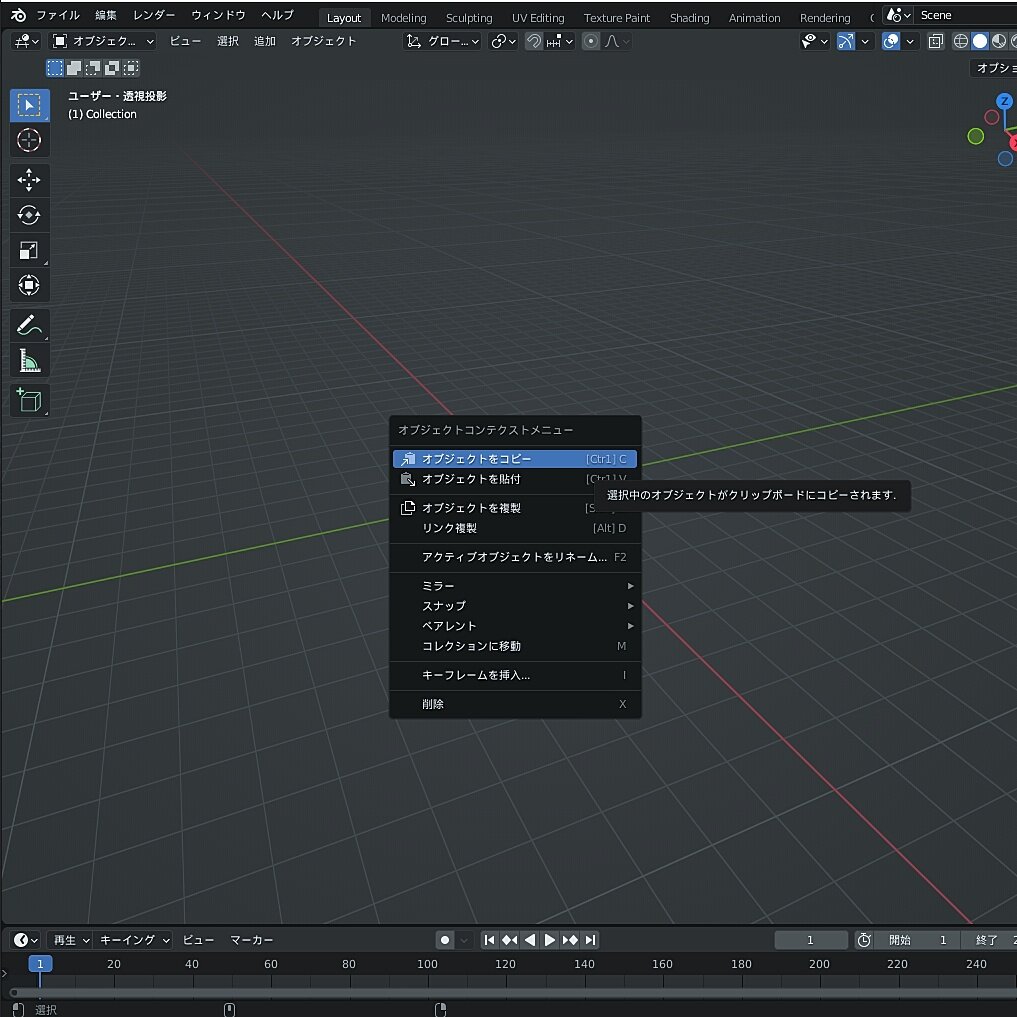Select the Measure tool
Viewport: 1017px width, 1017px height.
tap(29, 360)
